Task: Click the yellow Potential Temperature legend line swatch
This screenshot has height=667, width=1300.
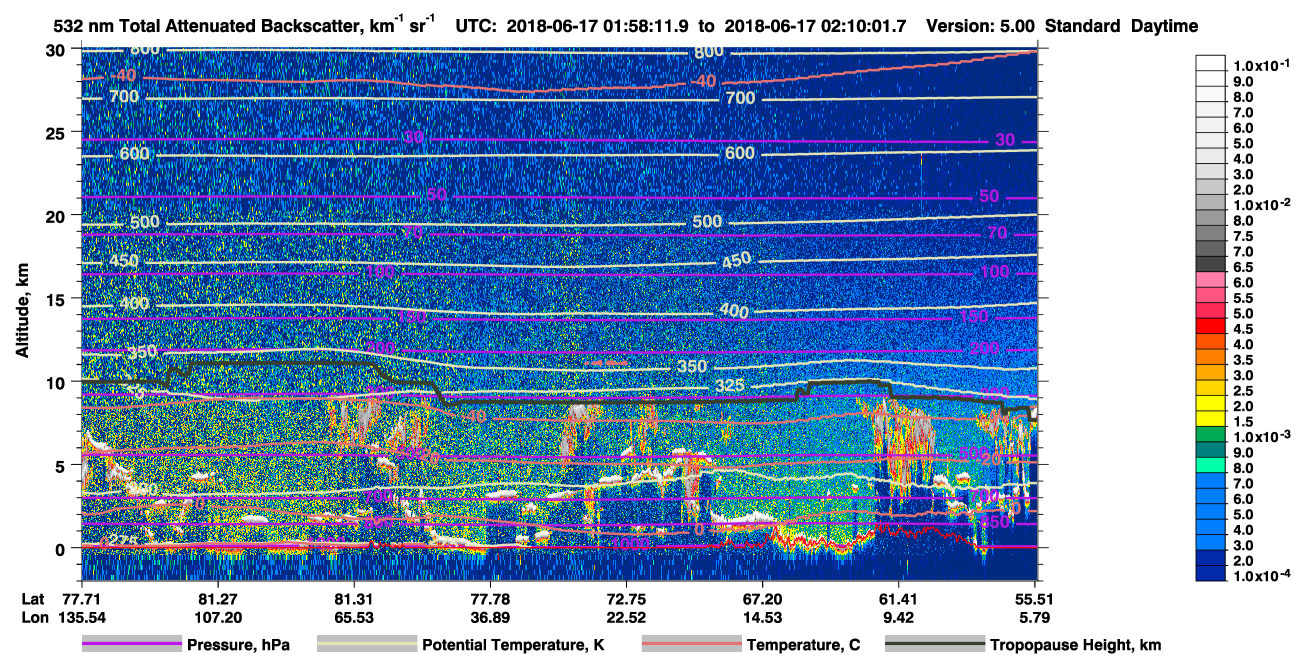Action: 366,645
